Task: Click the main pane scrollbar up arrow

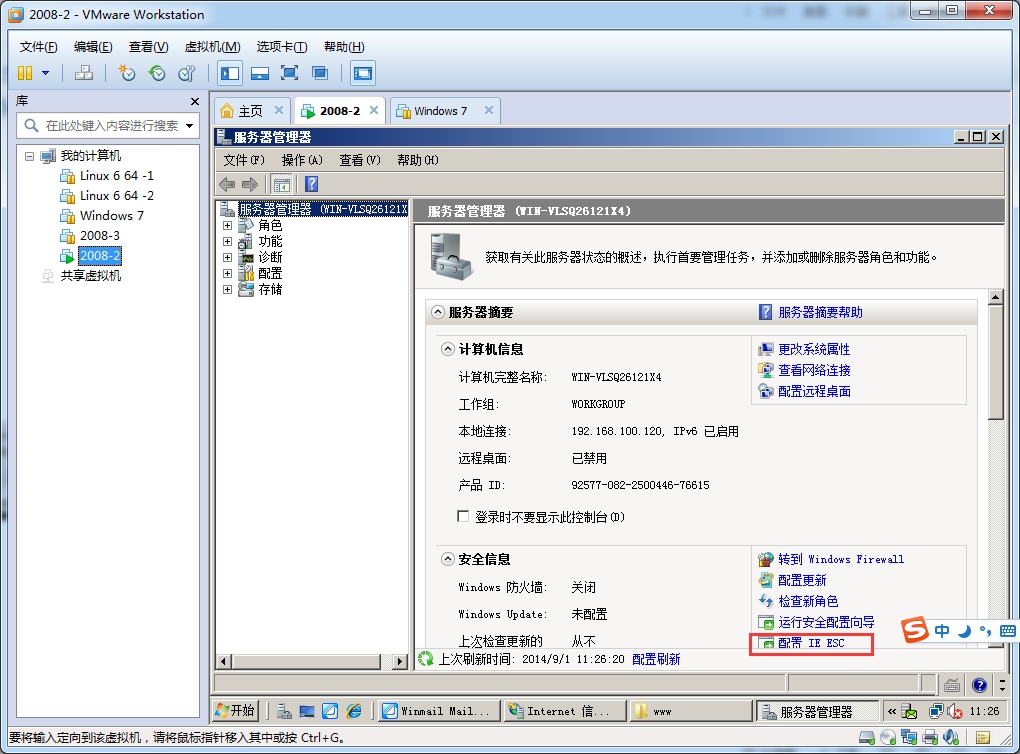Action: 995,298
